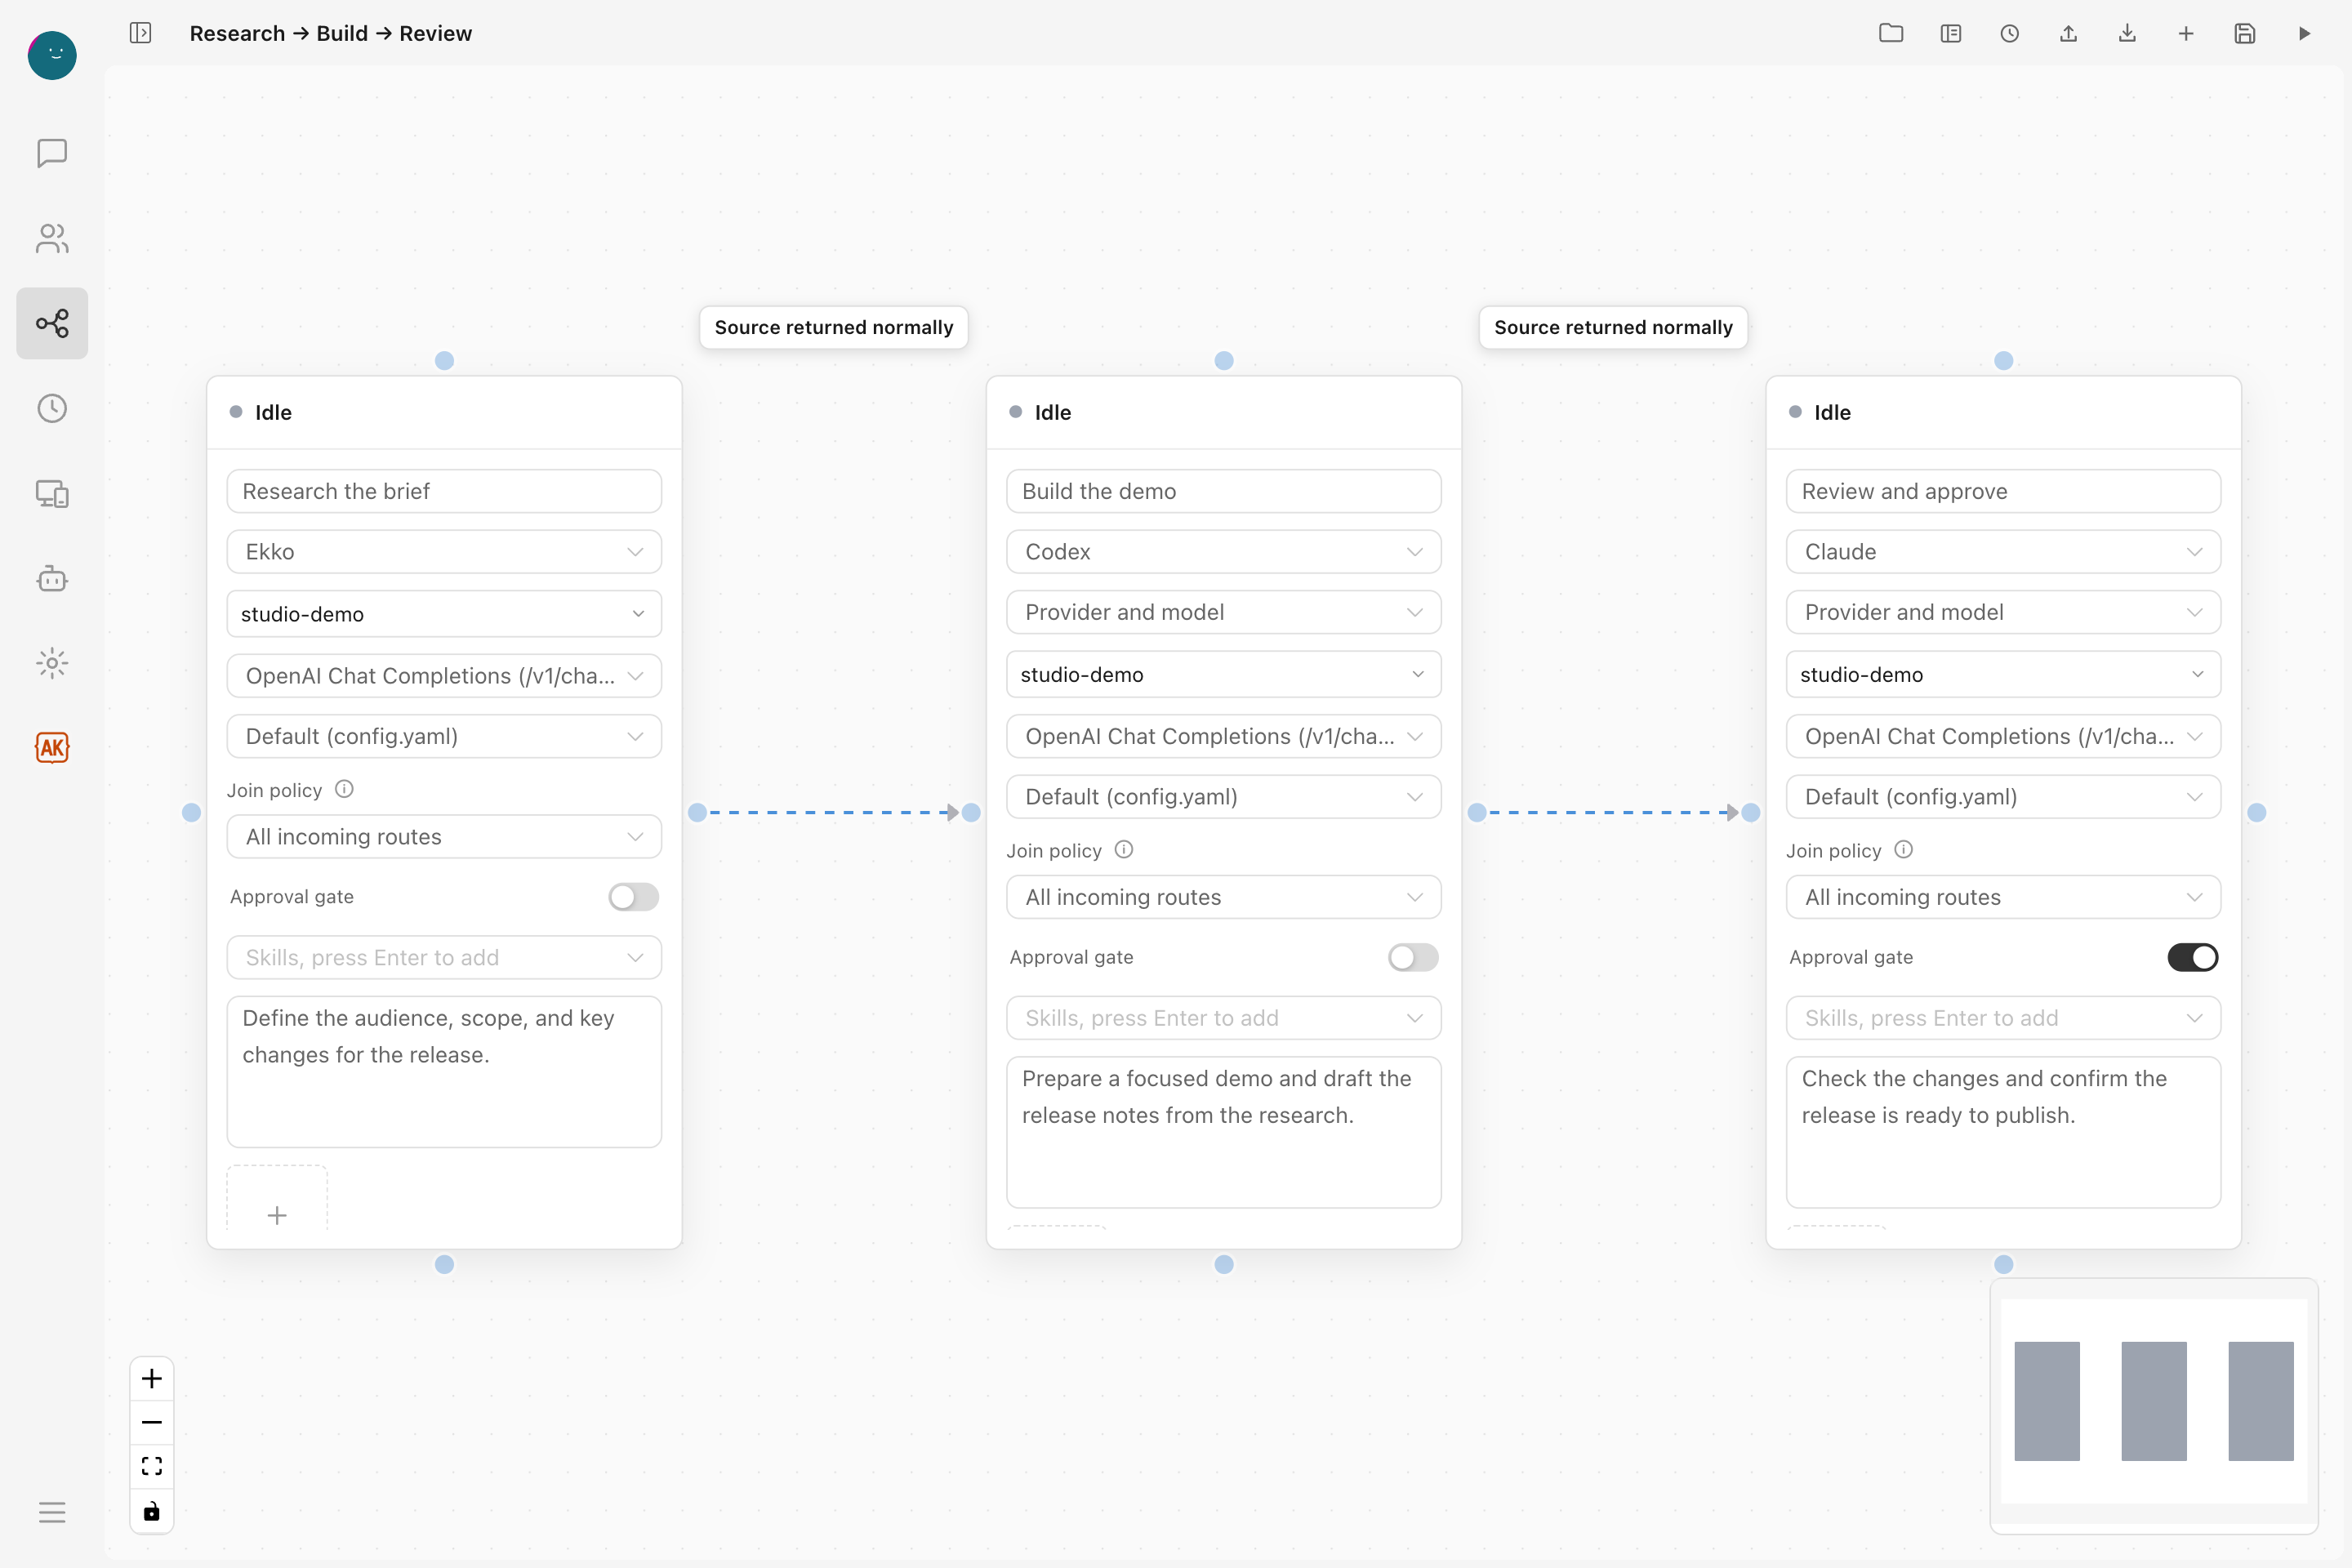Click Join policy info icon in Review node
The height and width of the screenshot is (1568, 2352).
(1903, 849)
